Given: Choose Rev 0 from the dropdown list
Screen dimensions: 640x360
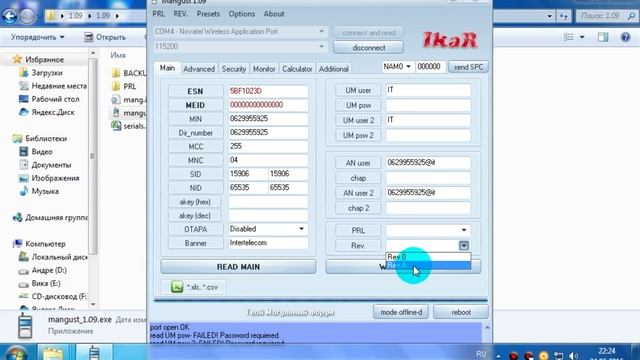Looking at the screenshot, I should 428,257.
